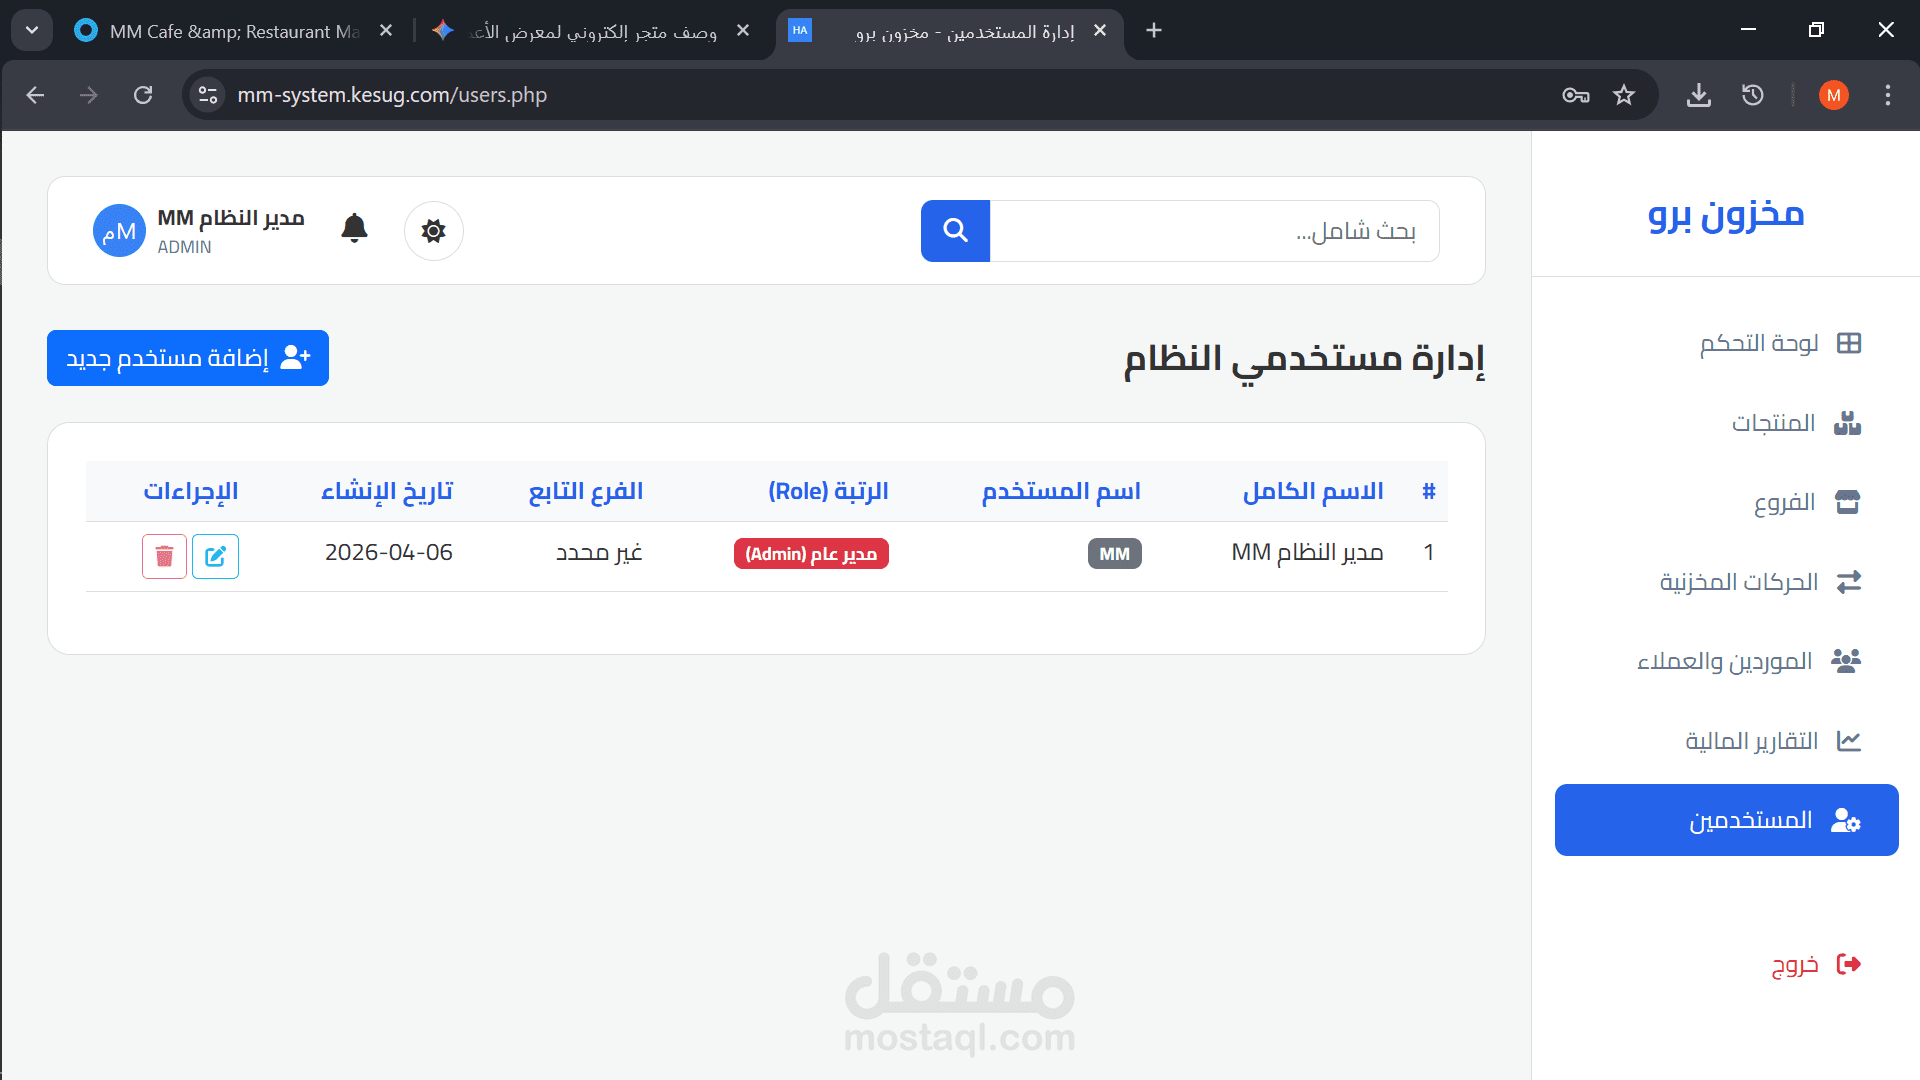Click the blue search magnifier button
The width and height of the screenshot is (1920, 1080).
[955, 231]
